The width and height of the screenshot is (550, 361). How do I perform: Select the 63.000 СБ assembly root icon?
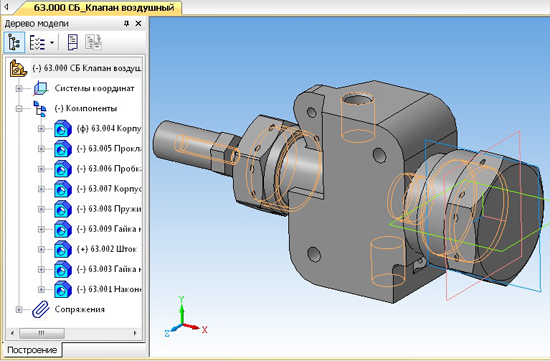coord(18,68)
